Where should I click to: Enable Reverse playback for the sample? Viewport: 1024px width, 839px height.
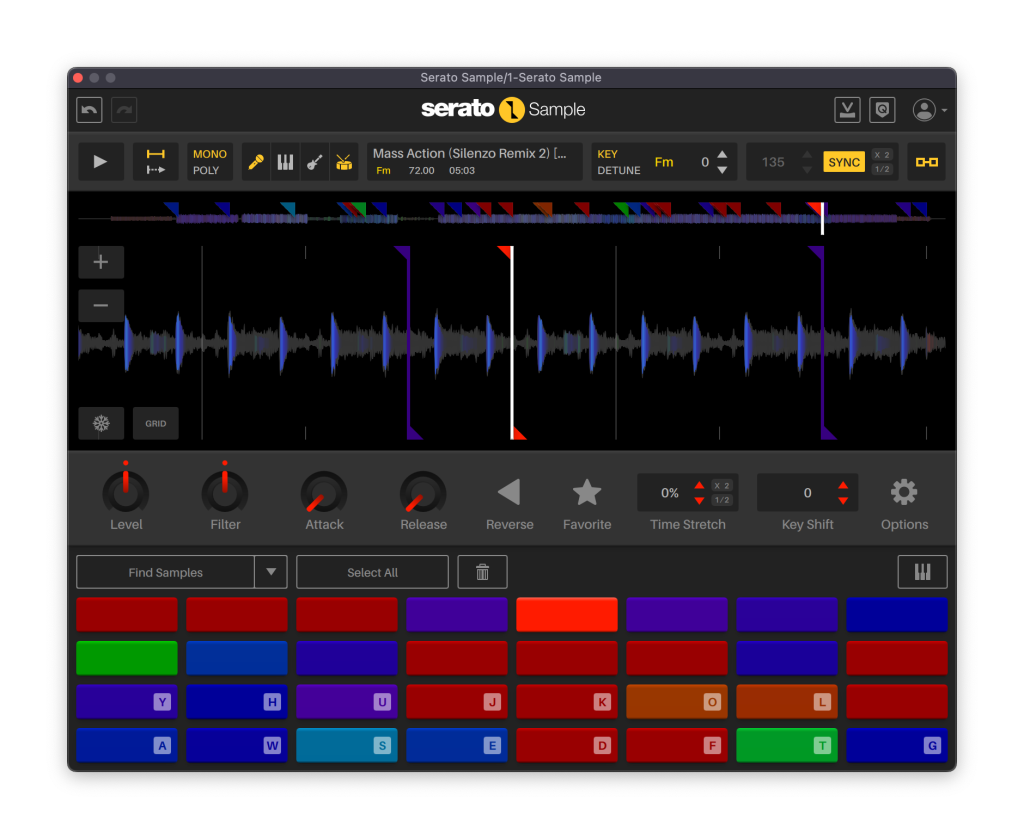click(x=509, y=492)
